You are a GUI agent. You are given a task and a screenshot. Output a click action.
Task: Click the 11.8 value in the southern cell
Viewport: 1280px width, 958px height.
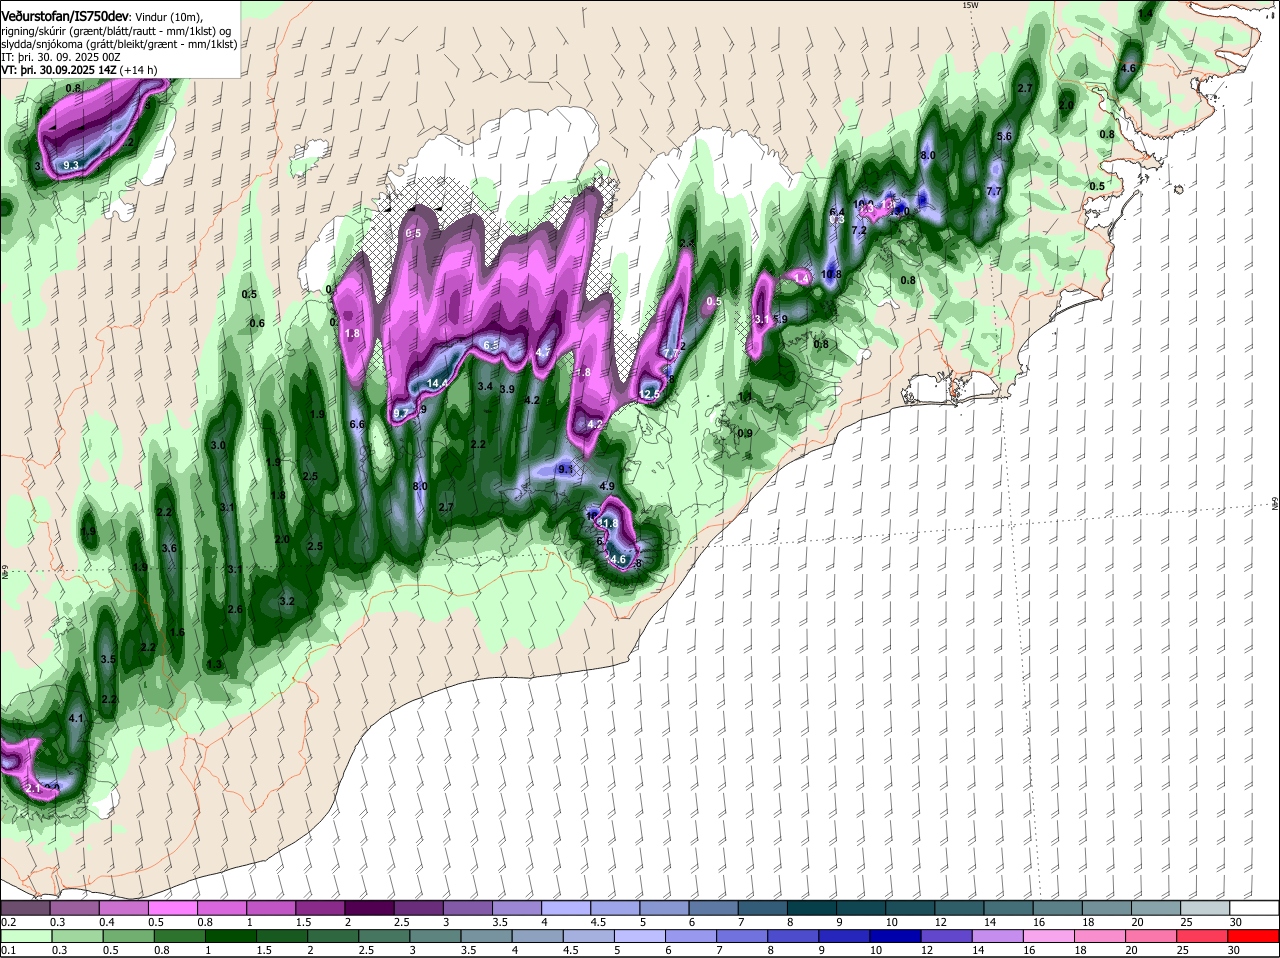tap(608, 523)
